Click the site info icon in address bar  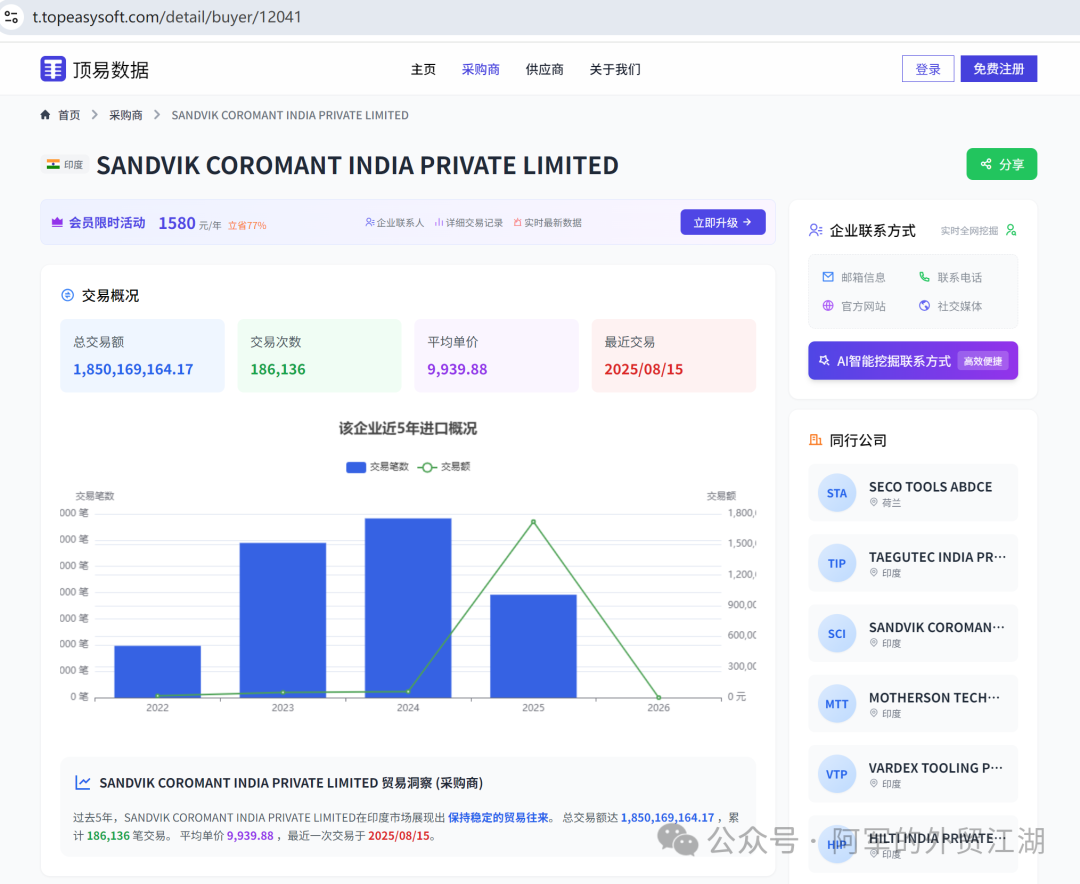12,17
